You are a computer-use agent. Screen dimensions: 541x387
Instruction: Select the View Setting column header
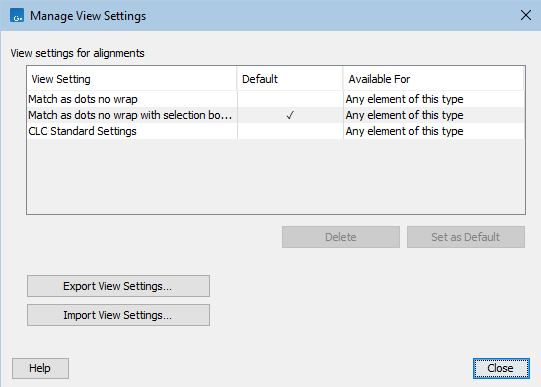[x=132, y=79]
